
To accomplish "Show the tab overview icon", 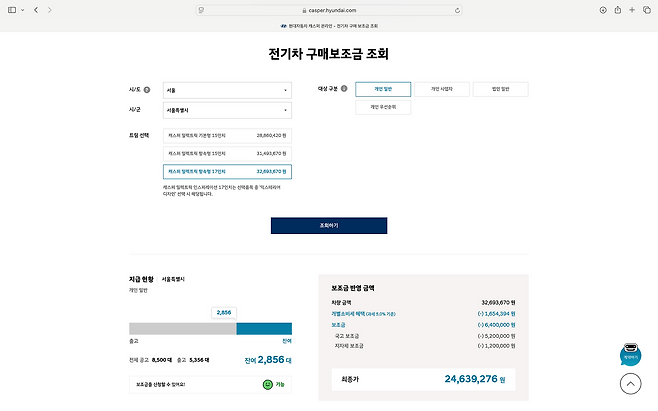I will (645, 9).
